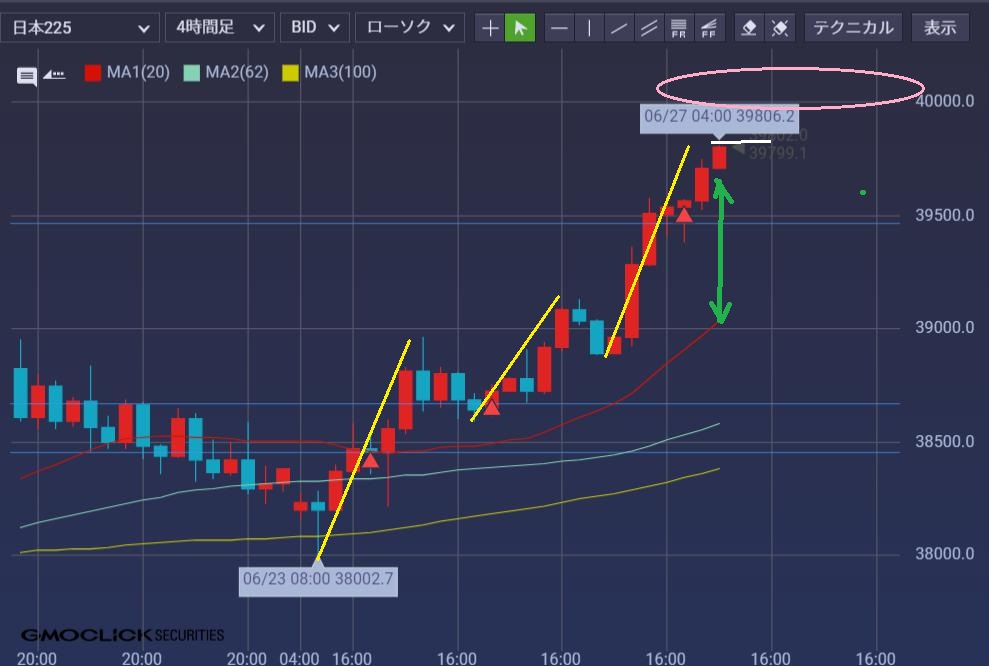The width and height of the screenshot is (989, 666).
Task: Click the MA3(100) legend label
Action: click(341, 73)
